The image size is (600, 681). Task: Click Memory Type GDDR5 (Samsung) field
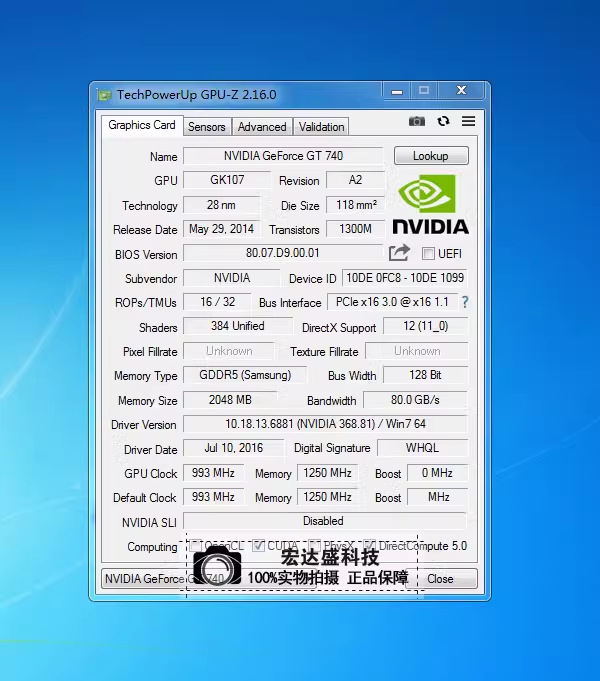(x=245, y=375)
